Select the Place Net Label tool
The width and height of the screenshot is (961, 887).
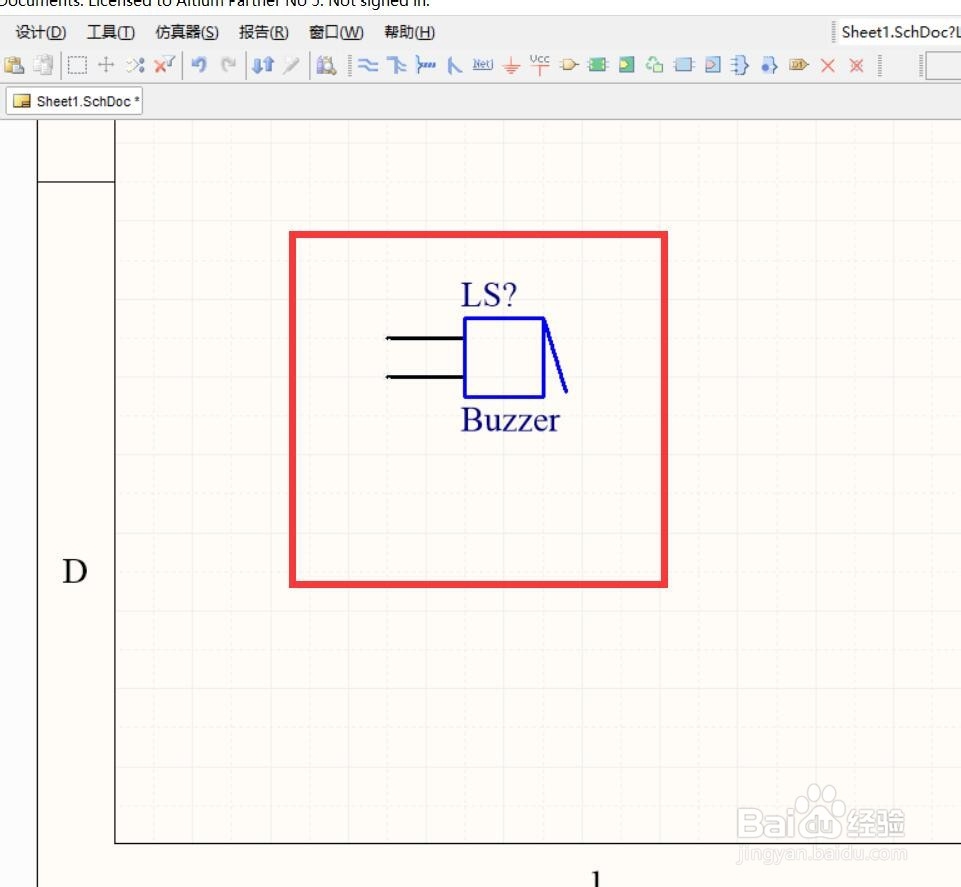click(483, 64)
